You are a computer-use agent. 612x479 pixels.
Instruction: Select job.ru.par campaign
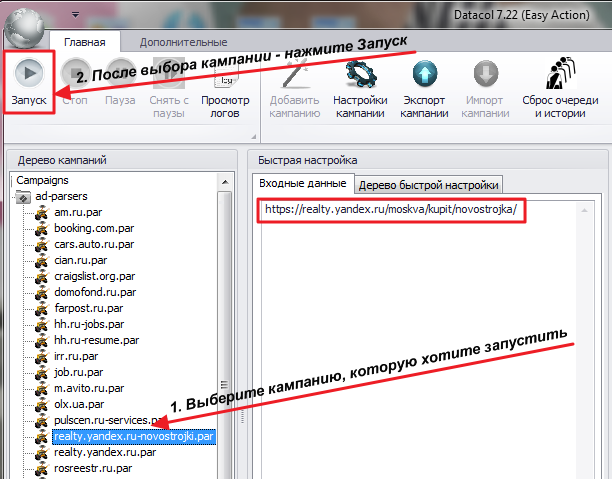pos(78,372)
